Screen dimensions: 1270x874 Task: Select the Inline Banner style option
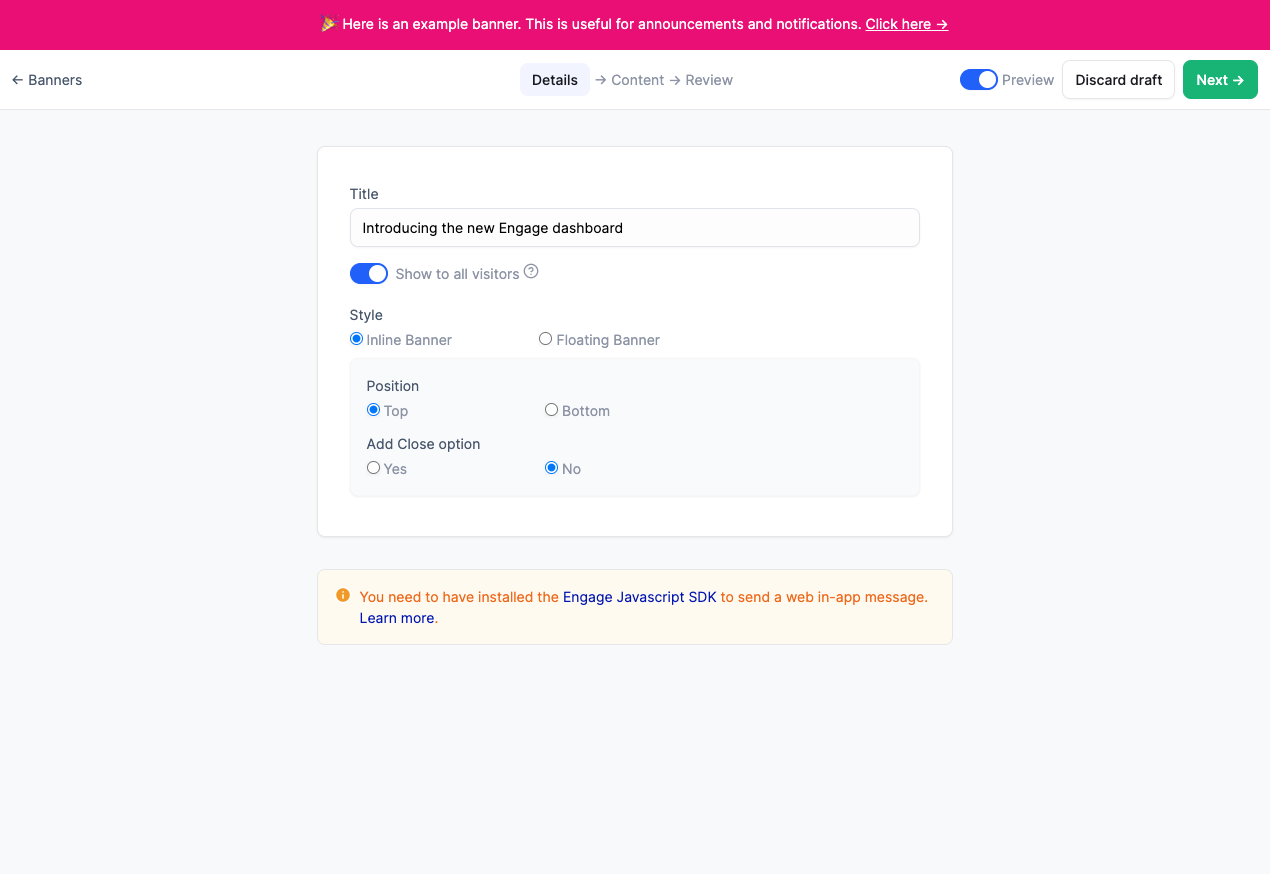(356, 339)
